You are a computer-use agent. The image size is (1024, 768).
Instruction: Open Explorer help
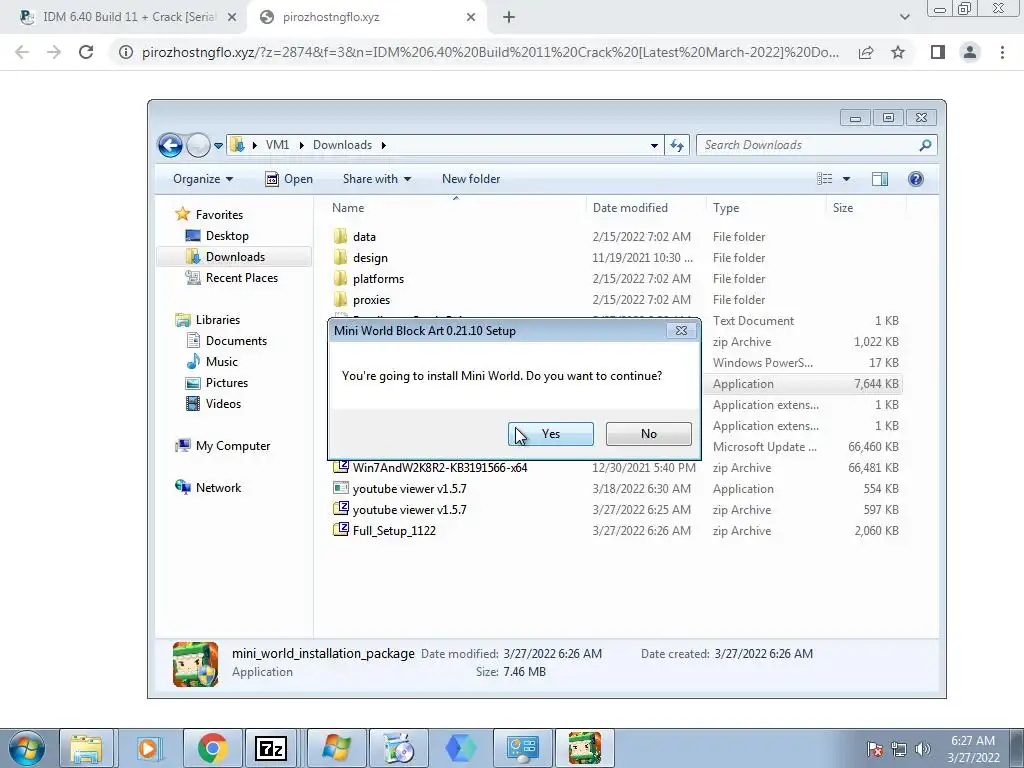(x=916, y=179)
